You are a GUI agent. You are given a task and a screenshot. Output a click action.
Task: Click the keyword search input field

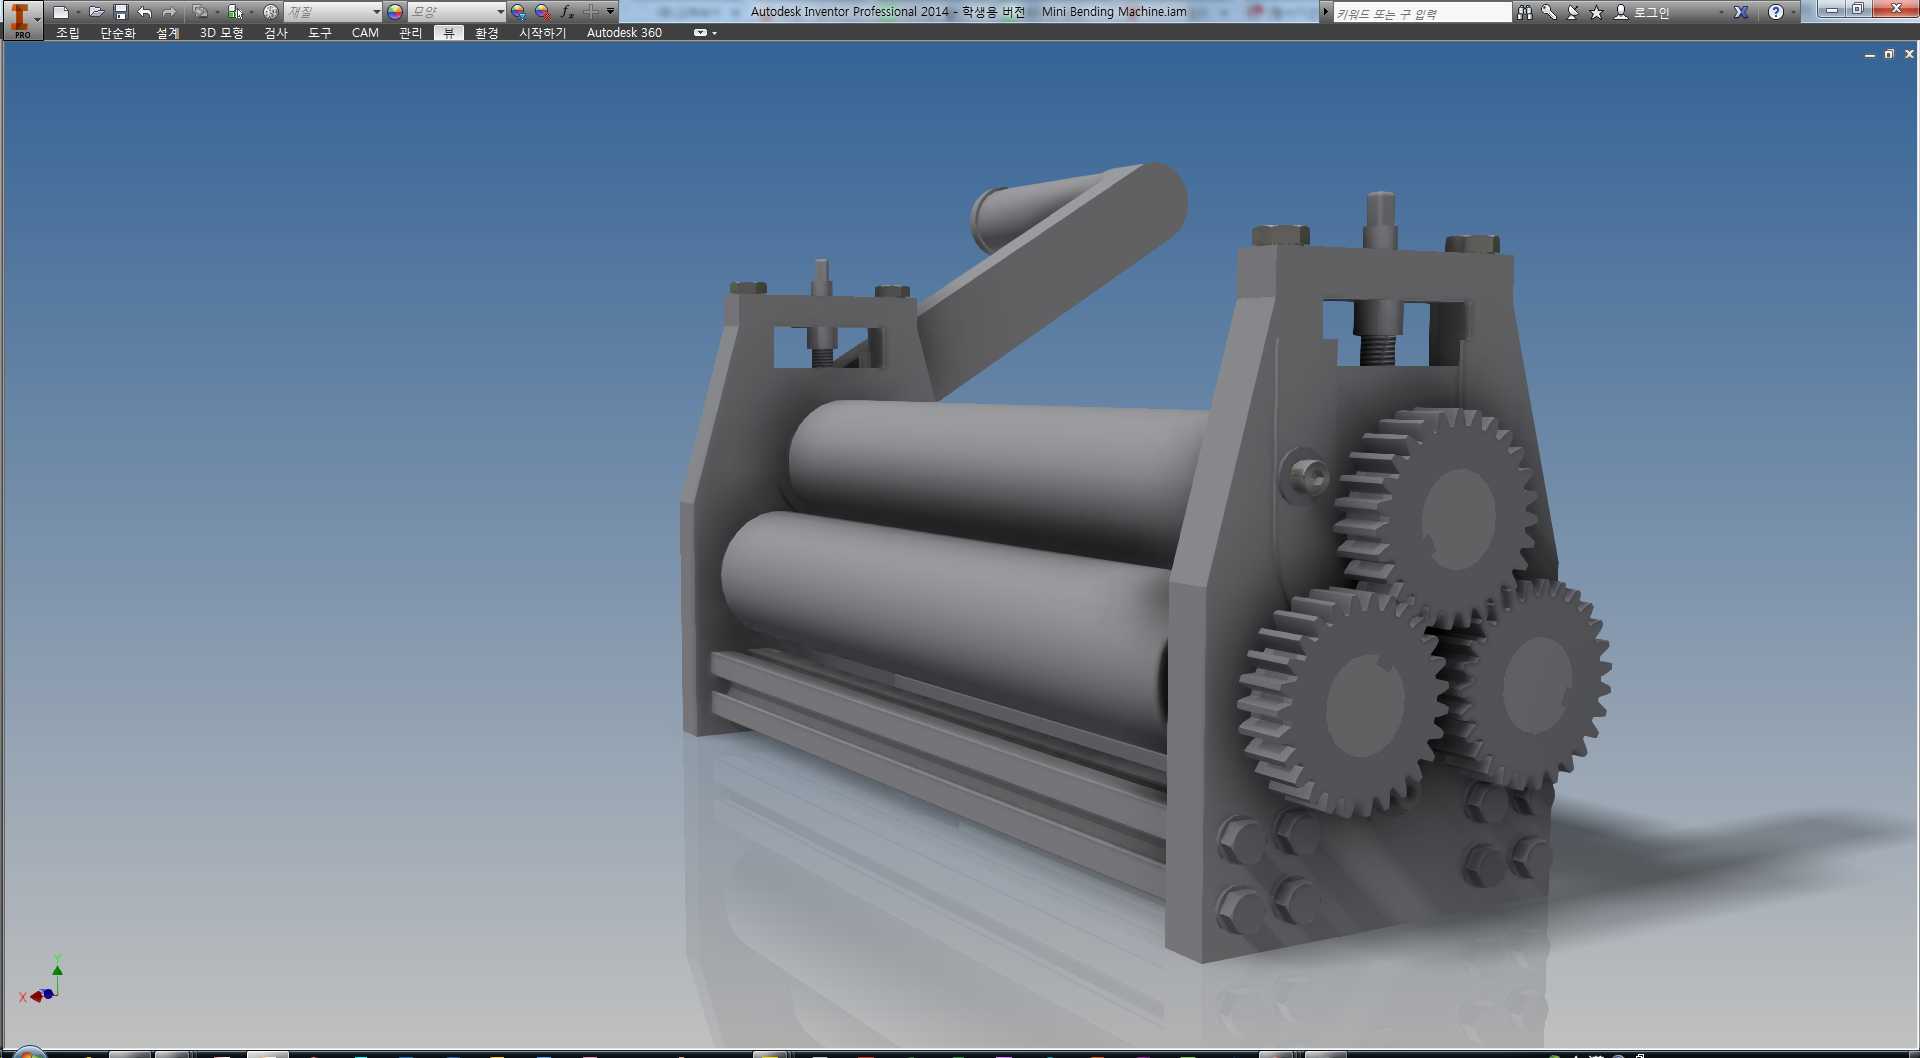coord(1422,12)
